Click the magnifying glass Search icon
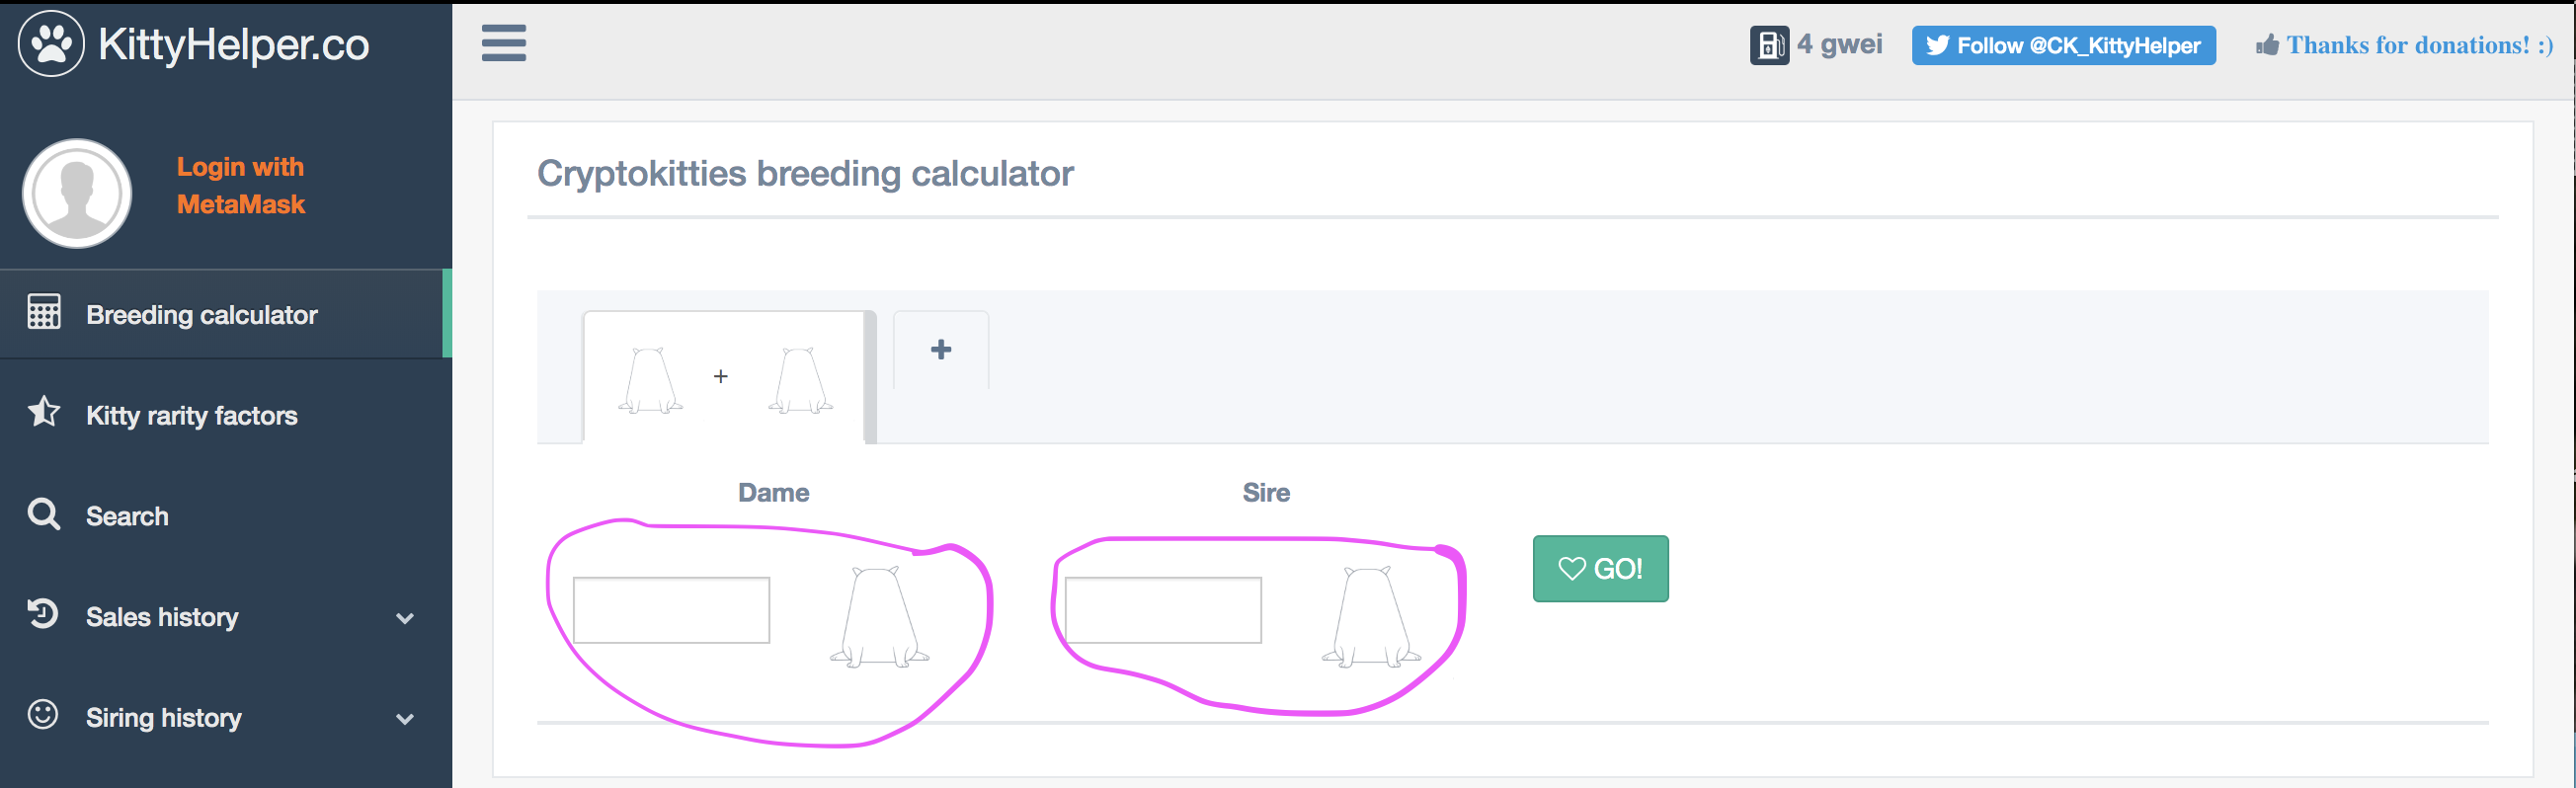Viewport: 2576px width, 788px height. tap(44, 514)
